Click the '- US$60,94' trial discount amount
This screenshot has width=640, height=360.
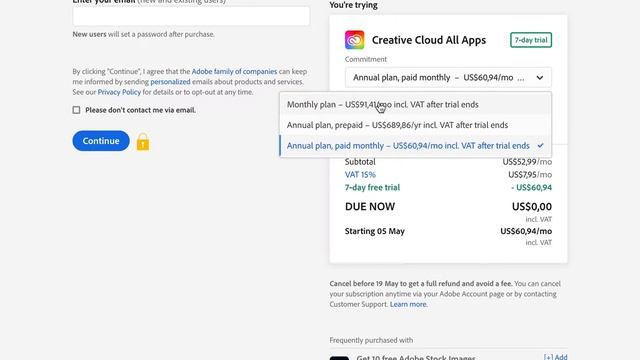coord(531,187)
